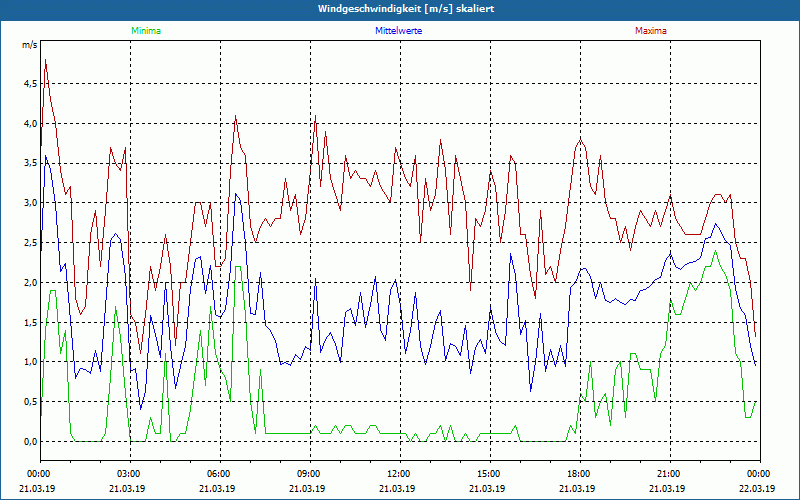
Task: Click the '21:00' time axis label
Action: [670, 474]
